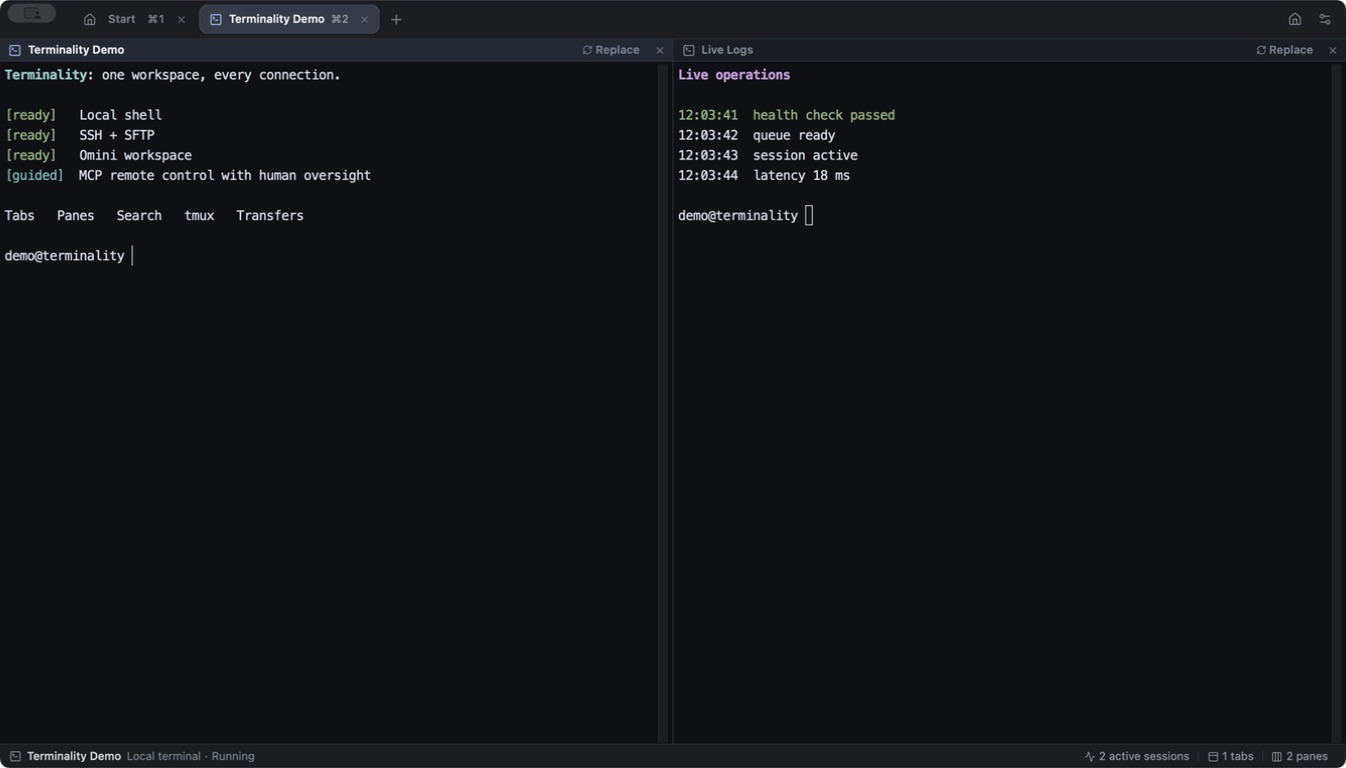Click the Live Logs pane header icon

point(688,50)
